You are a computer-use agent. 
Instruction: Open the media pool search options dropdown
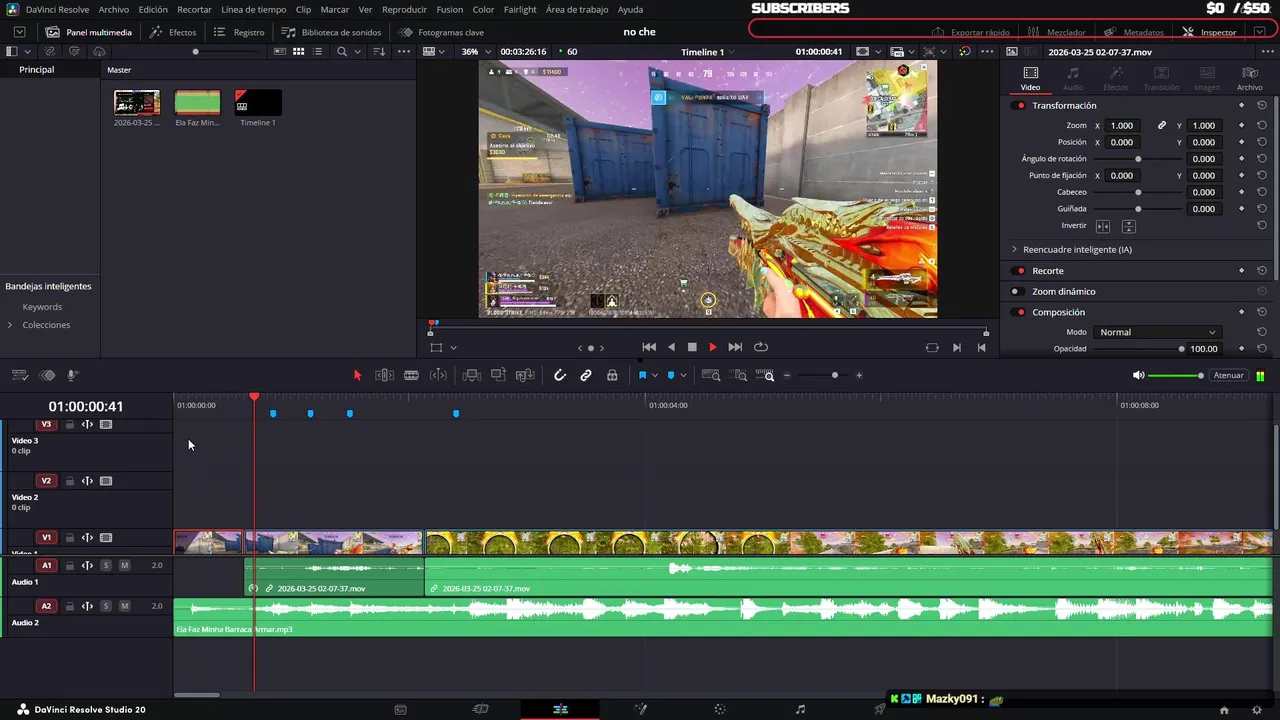click(x=358, y=51)
